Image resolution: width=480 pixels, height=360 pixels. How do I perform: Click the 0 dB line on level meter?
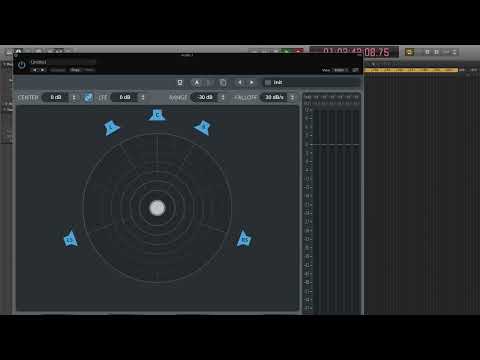click(x=335, y=144)
